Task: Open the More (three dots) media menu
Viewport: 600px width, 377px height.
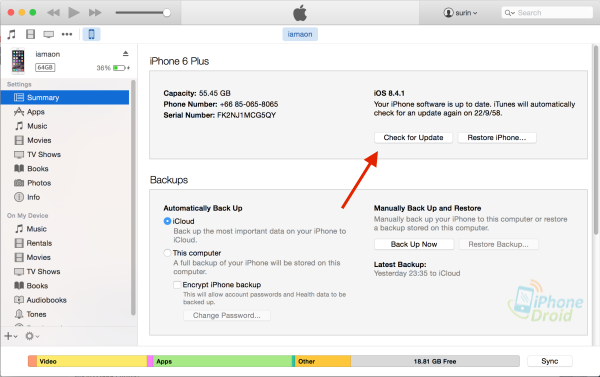Action: 67,34
